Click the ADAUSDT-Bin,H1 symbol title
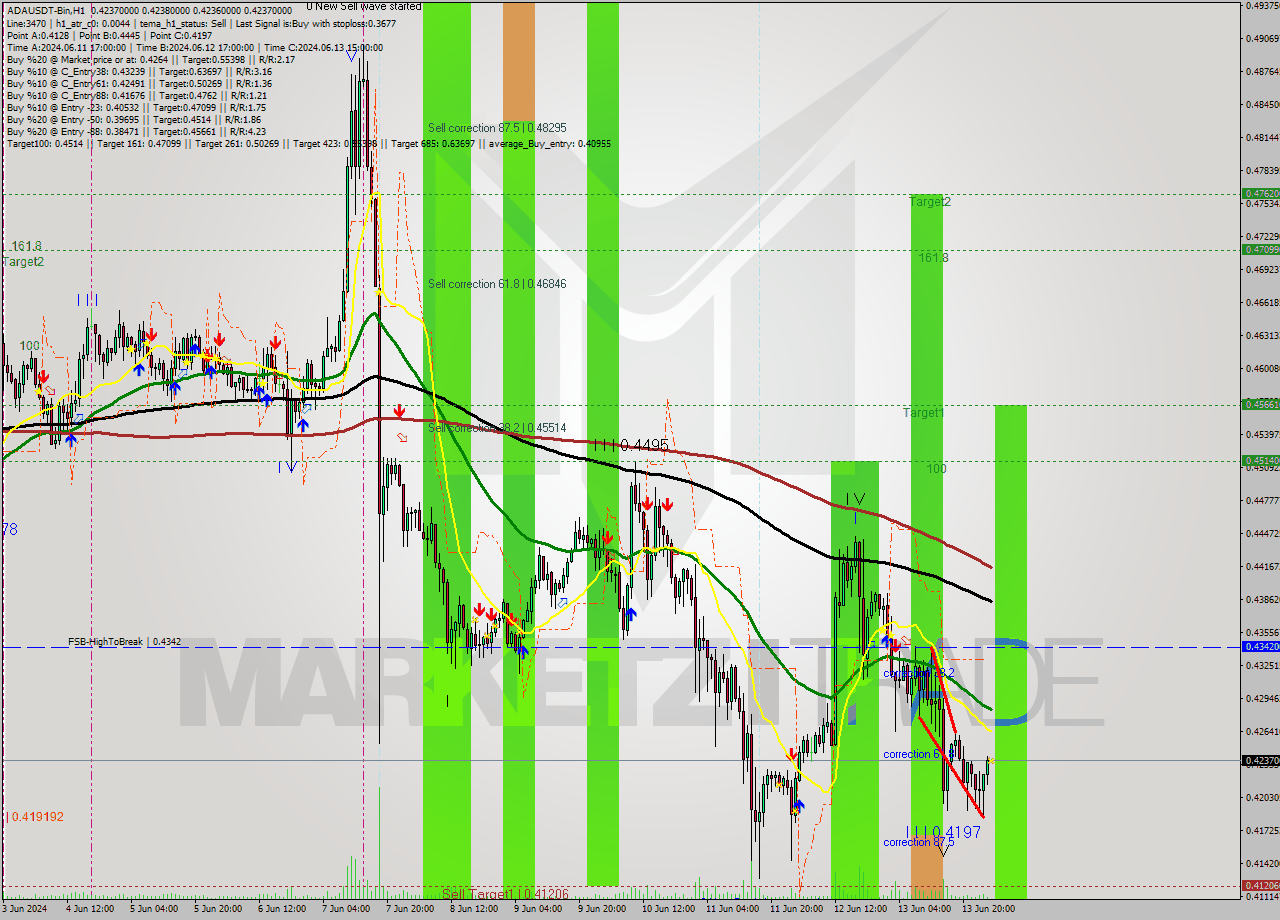The width and height of the screenshot is (1280, 920). [46, 11]
